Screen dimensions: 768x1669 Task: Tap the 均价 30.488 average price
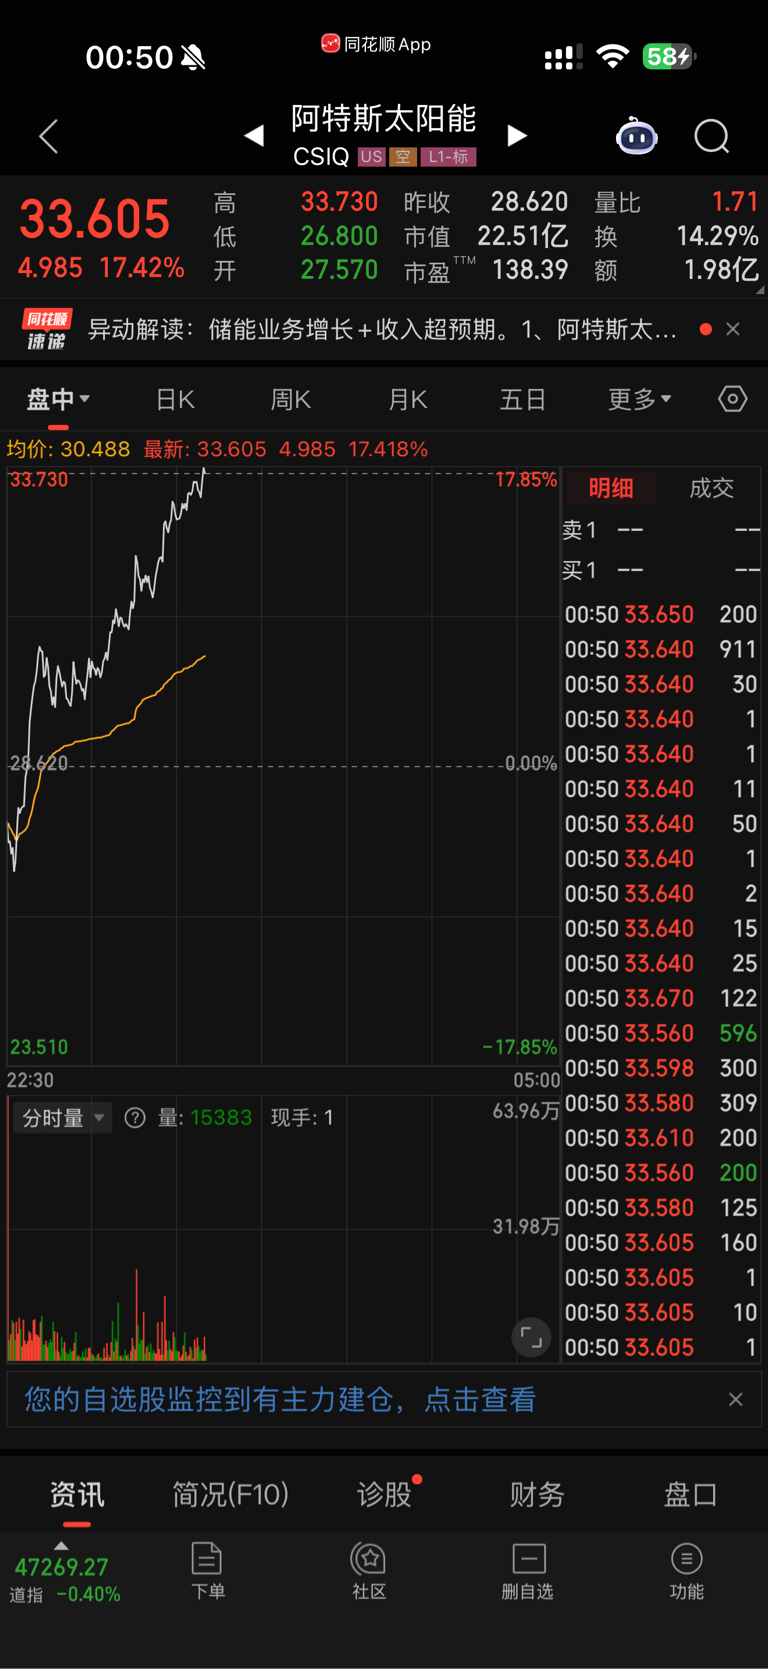click(x=68, y=449)
